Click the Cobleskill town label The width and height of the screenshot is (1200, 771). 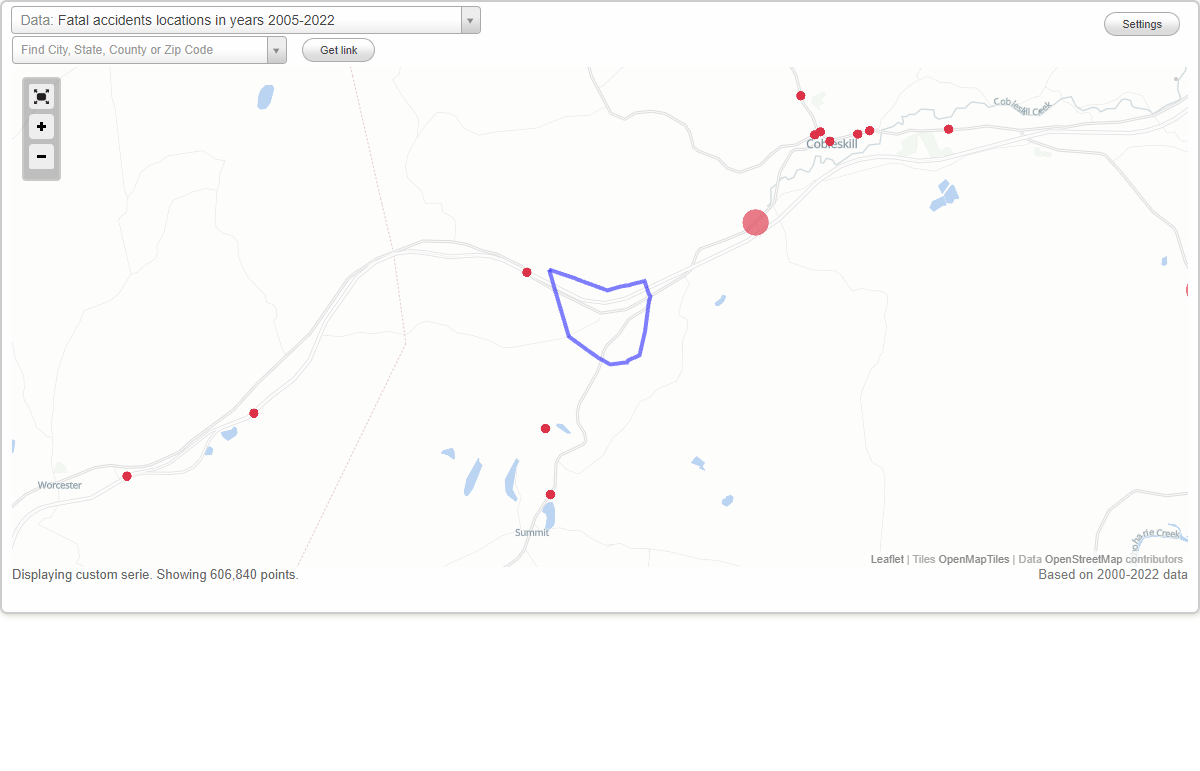click(x=832, y=143)
